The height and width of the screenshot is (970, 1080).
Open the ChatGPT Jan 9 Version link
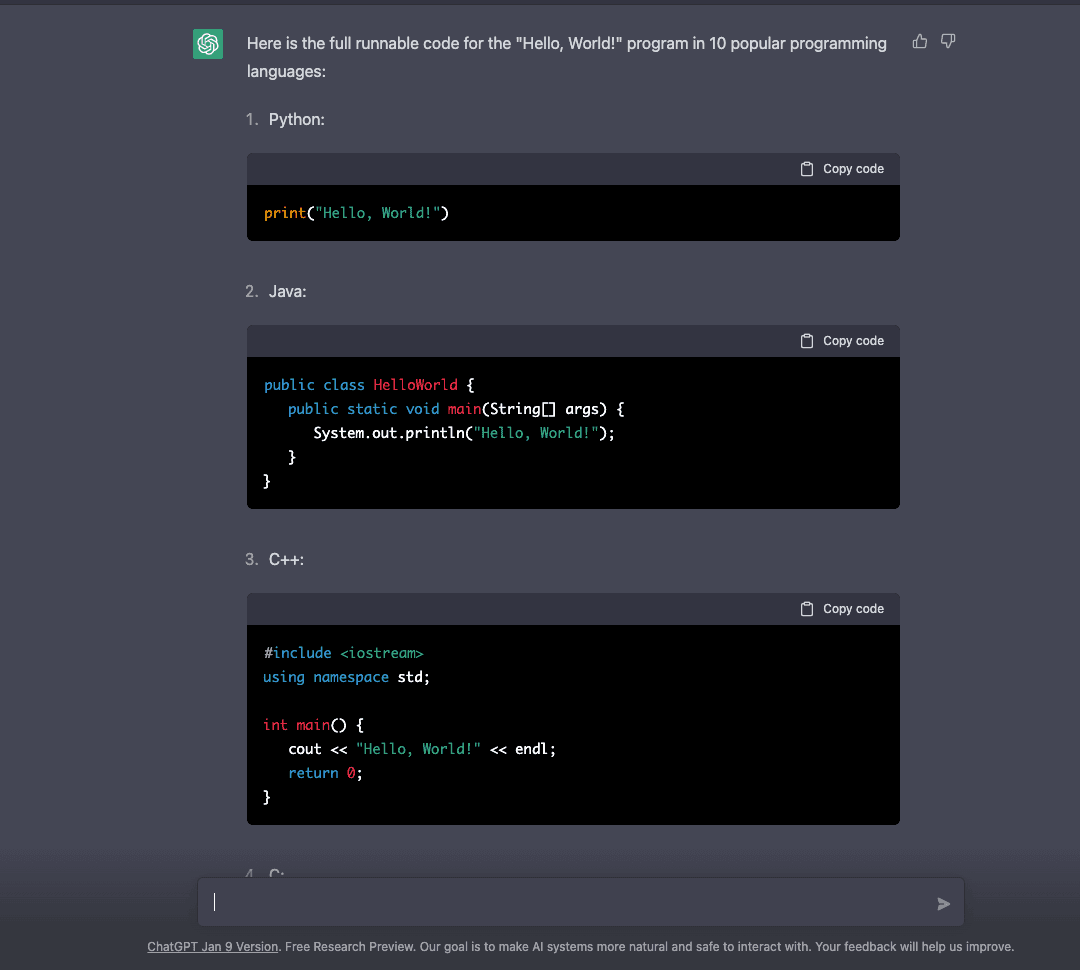[x=212, y=946]
